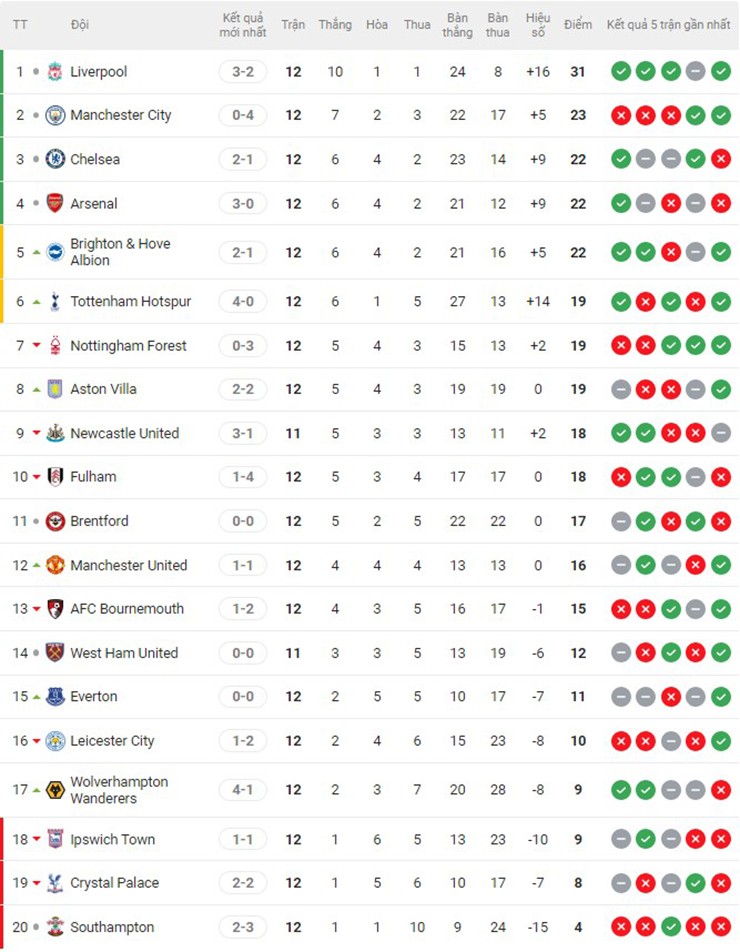Open the Newcastle United team page
Viewport: 740px width, 952px height.
click(x=124, y=433)
